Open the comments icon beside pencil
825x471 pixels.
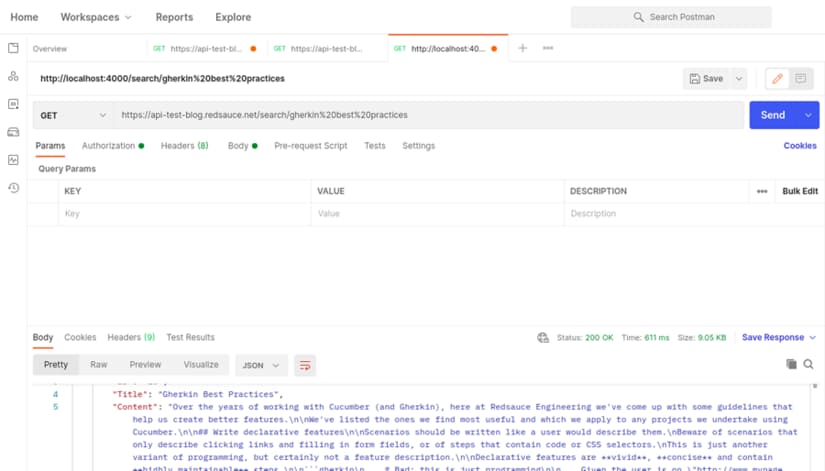(x=801, y=79)
